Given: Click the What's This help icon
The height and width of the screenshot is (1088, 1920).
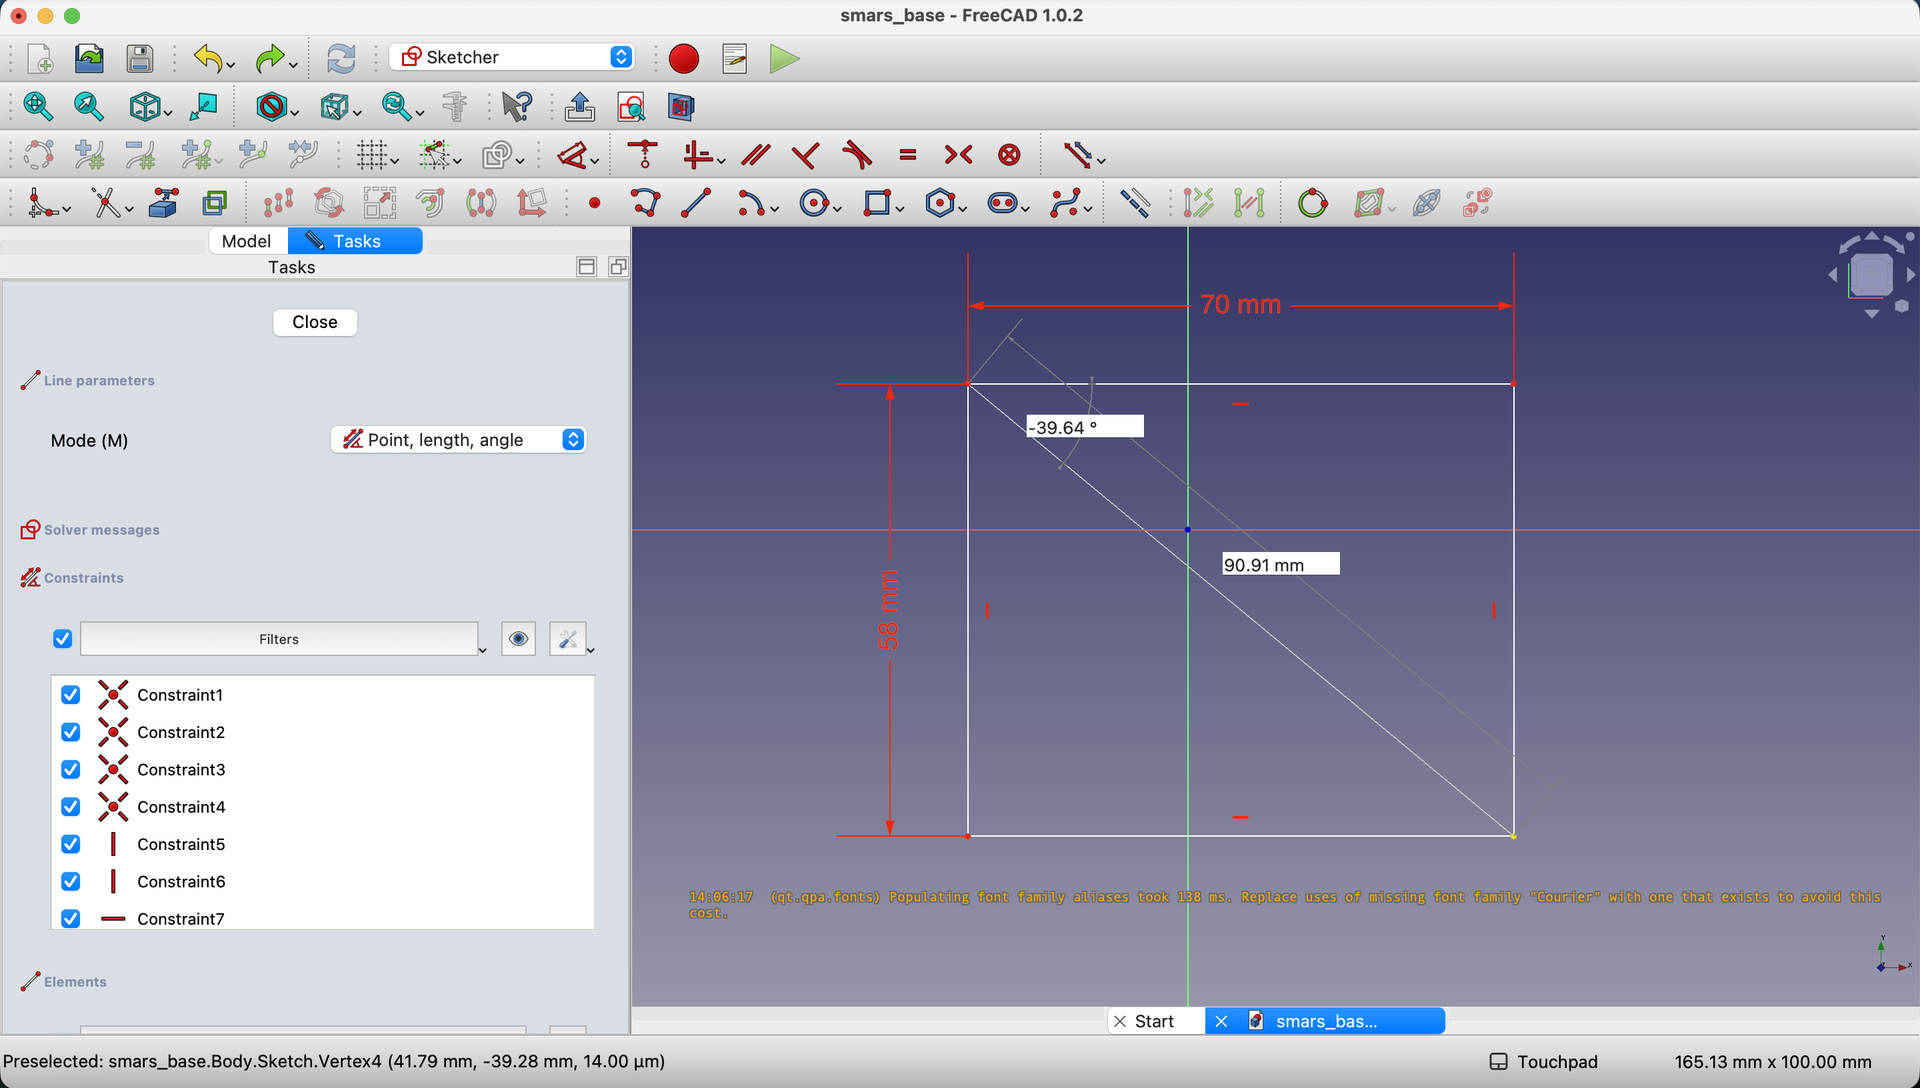Looking at the screenshot, I should tap(517, 106).
